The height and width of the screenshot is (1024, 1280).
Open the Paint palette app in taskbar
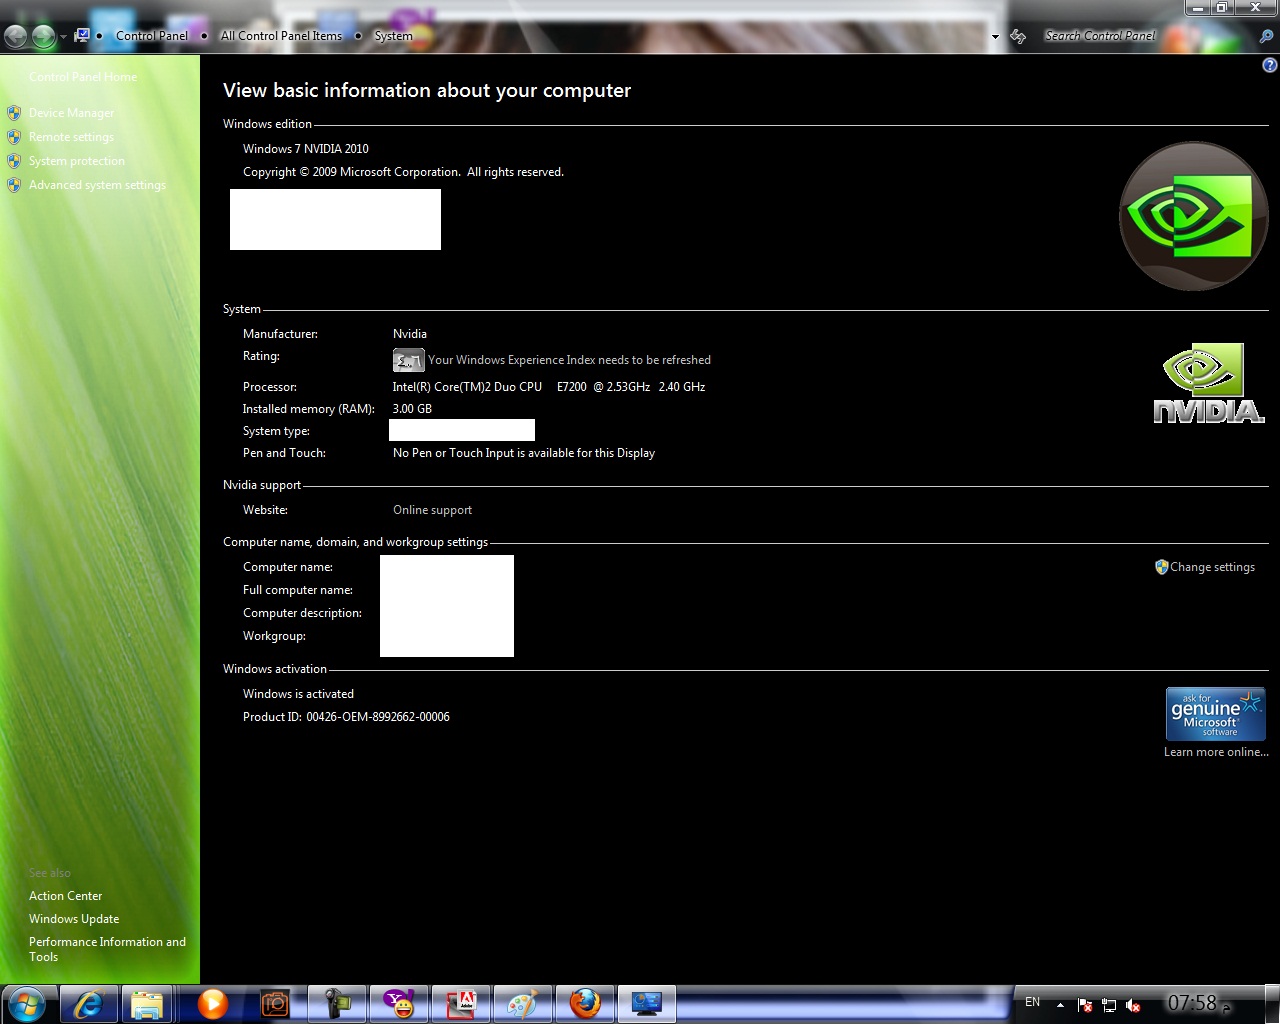click(x=523, y=1003)
